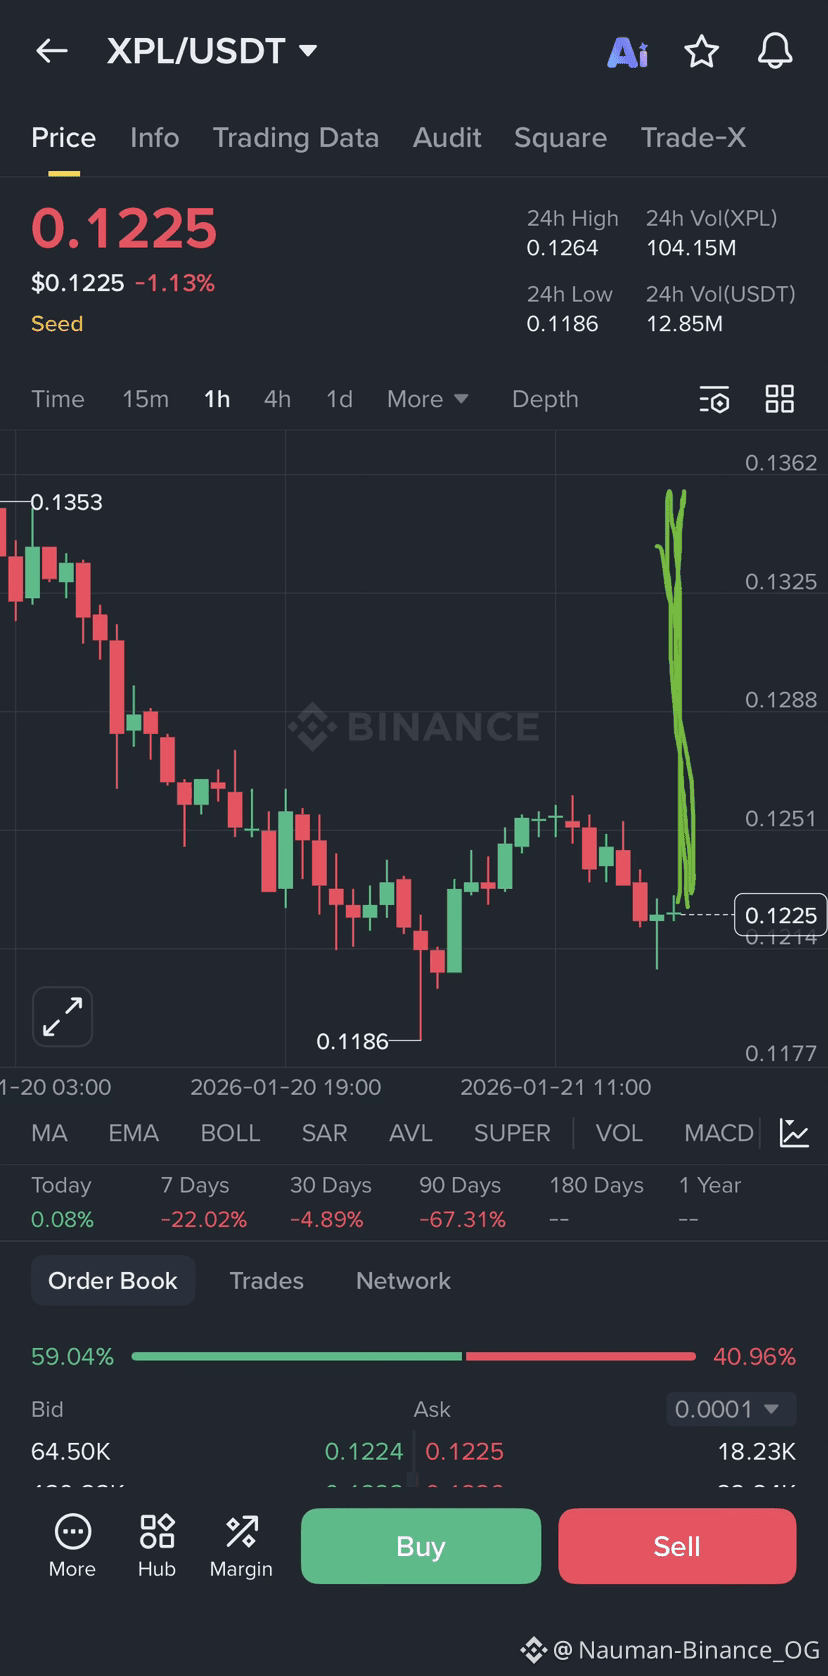Expand chart to fullscreen
Image resolution: width=828 pixels, height=1676 pixels.
click(63, 1017)
